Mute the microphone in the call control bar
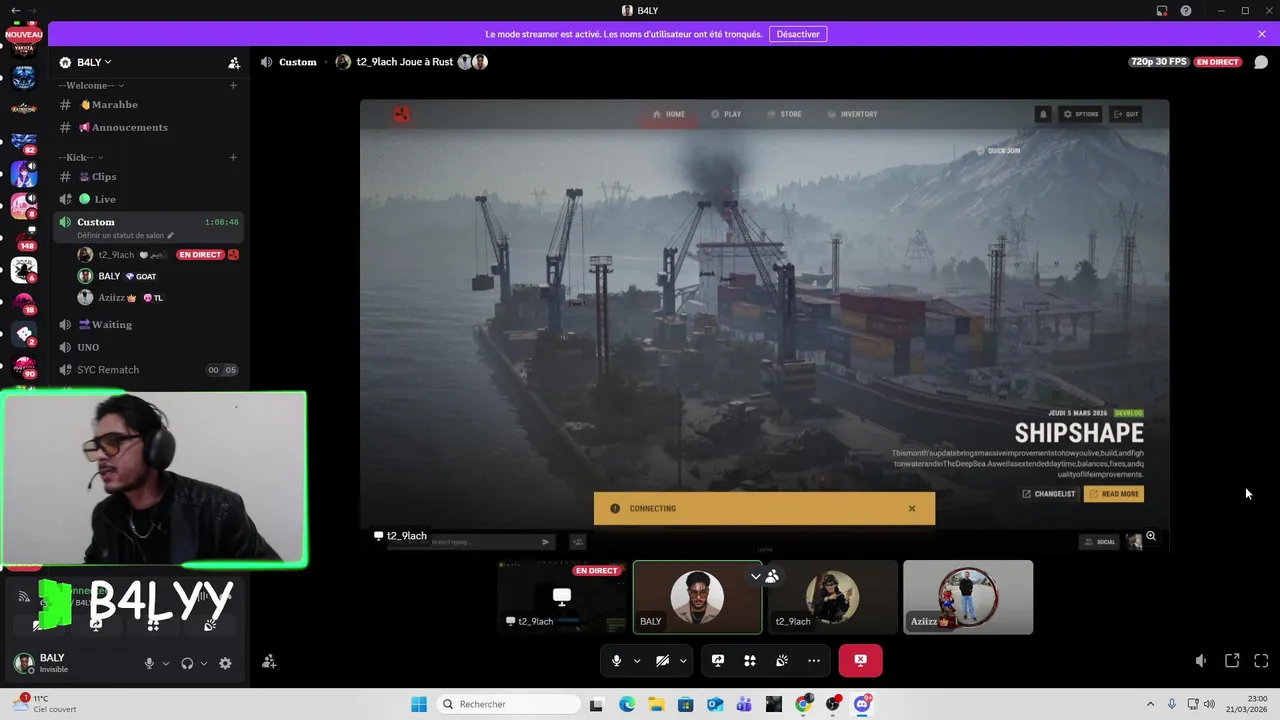This screenshot has width=1280, height=720. (616, 661)
